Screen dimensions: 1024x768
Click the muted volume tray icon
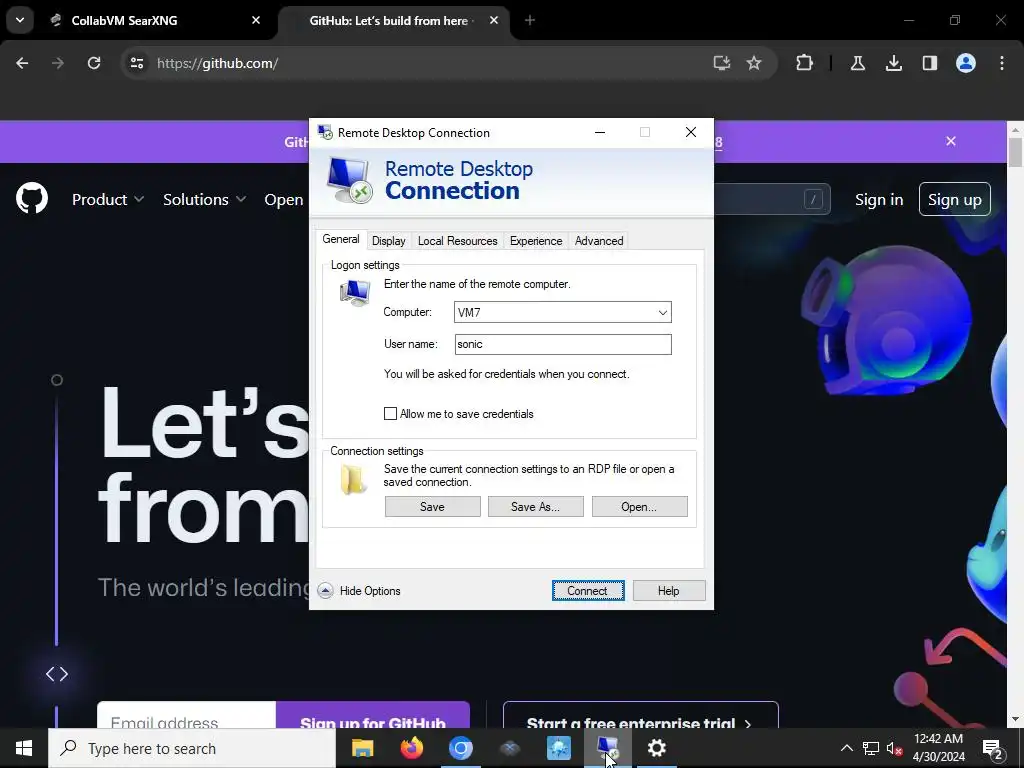click(895, 748)
